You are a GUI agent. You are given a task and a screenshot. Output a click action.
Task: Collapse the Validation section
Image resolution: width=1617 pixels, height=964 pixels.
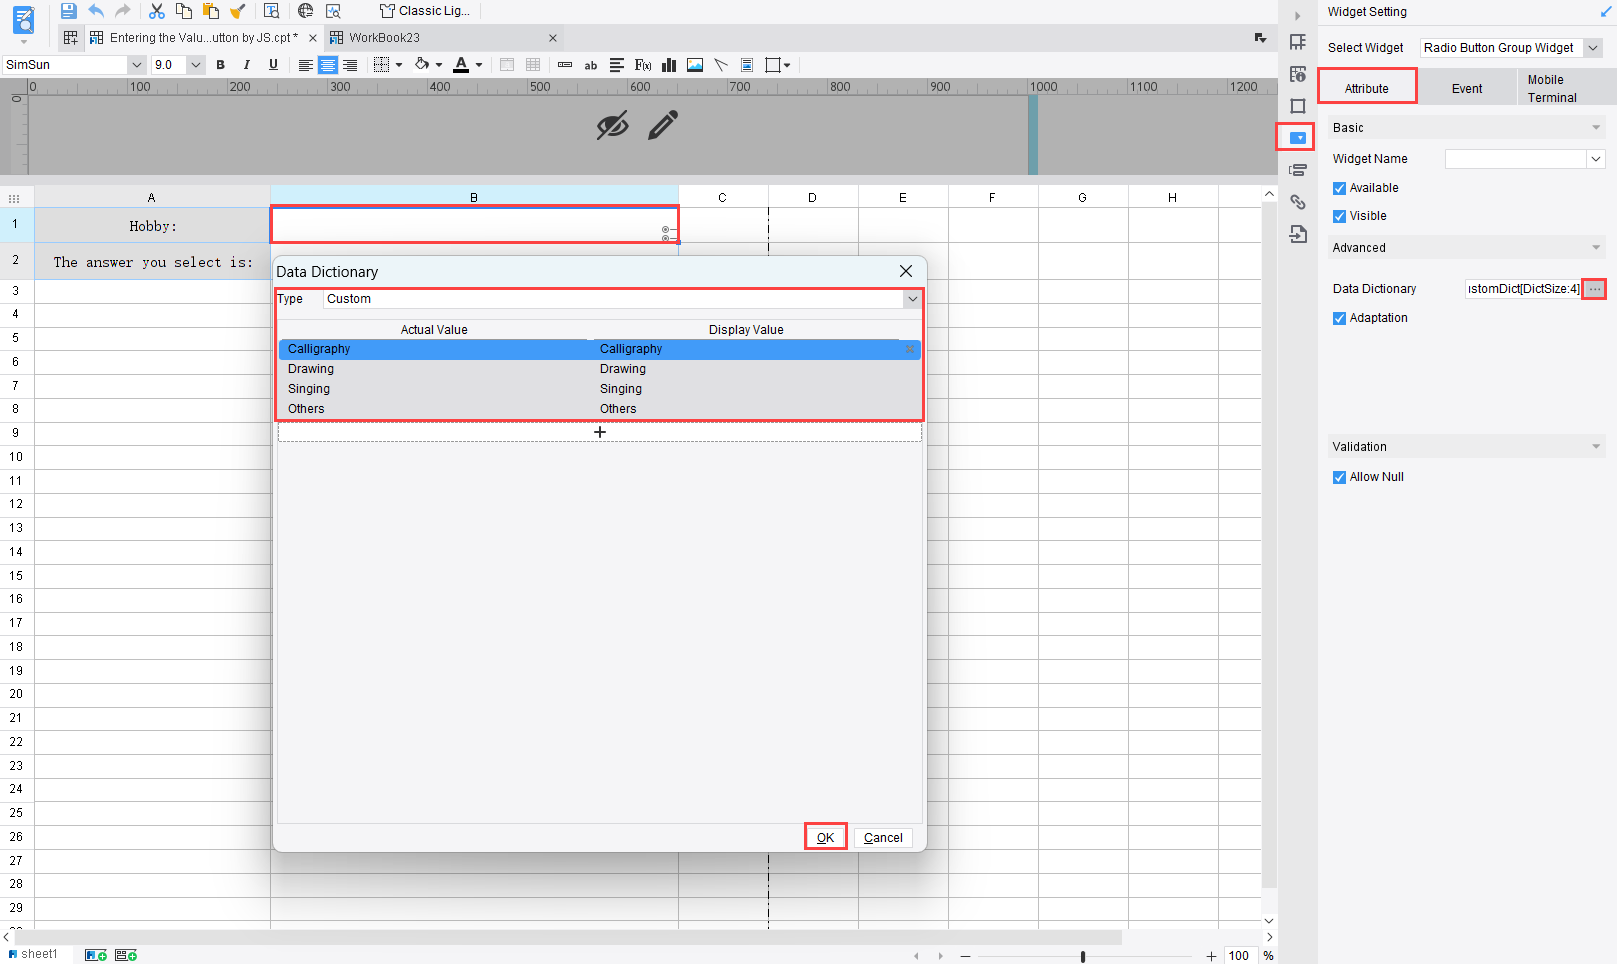pyautogui.click(x=1596, y=447)
